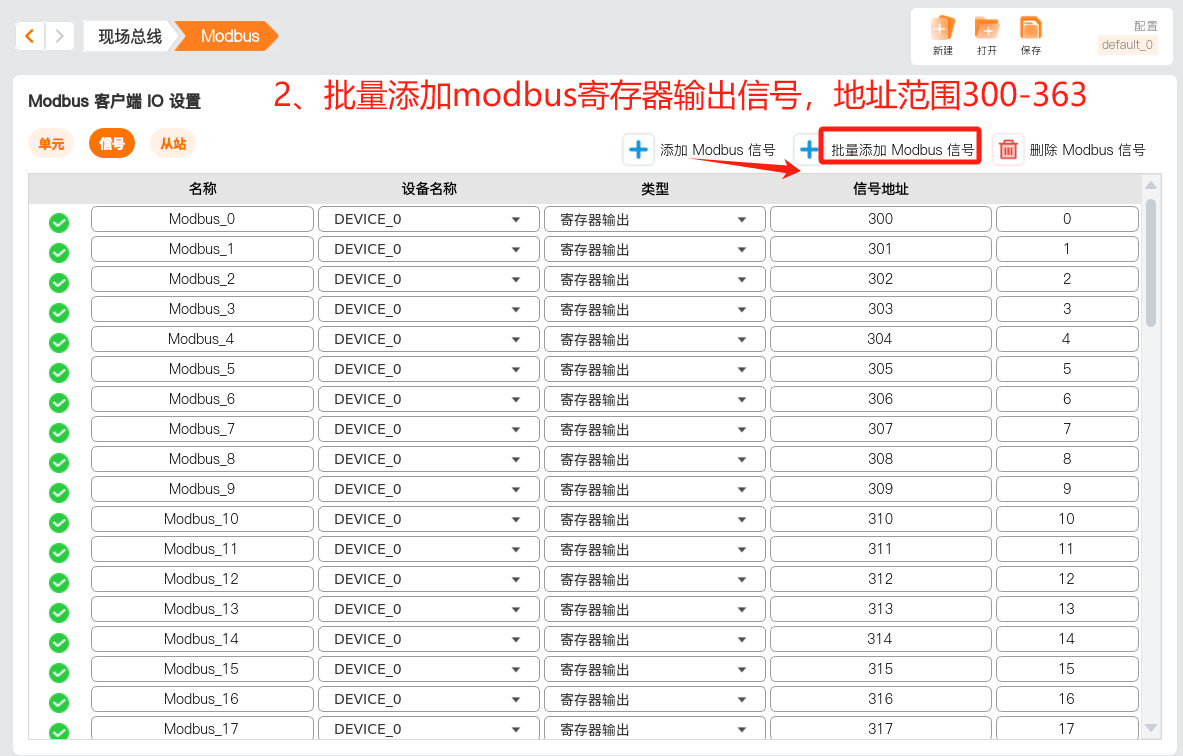The image size is (1183, 756).
Task: Edit signal address field showing 301
Action: (880, 249)
